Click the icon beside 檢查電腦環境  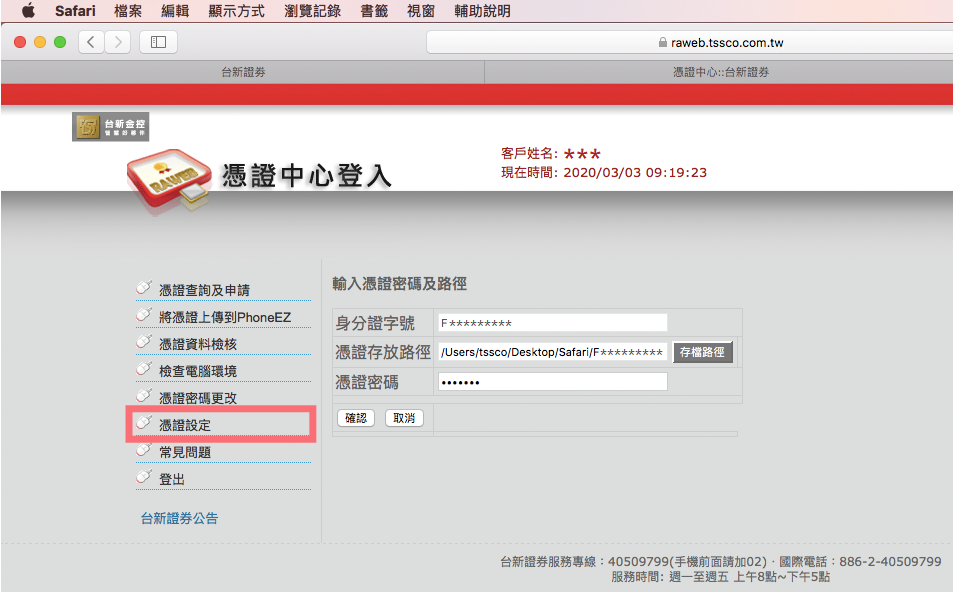click(x=144, y=368)
